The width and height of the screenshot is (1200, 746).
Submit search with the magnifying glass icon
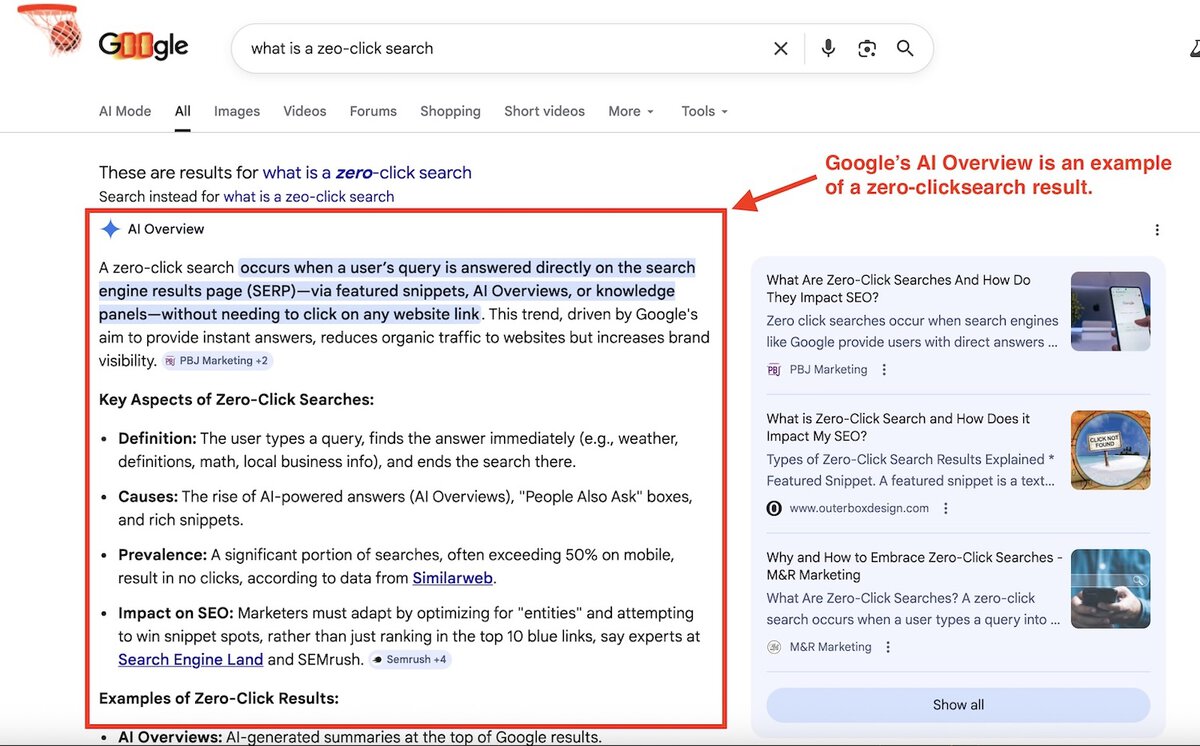point(905,48)
